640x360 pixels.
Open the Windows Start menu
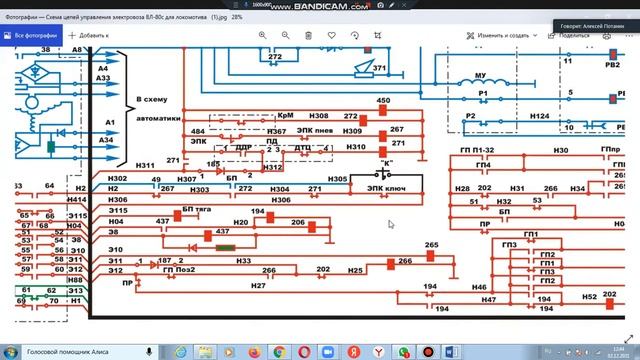pyautogui.click(x=10, y=352)
